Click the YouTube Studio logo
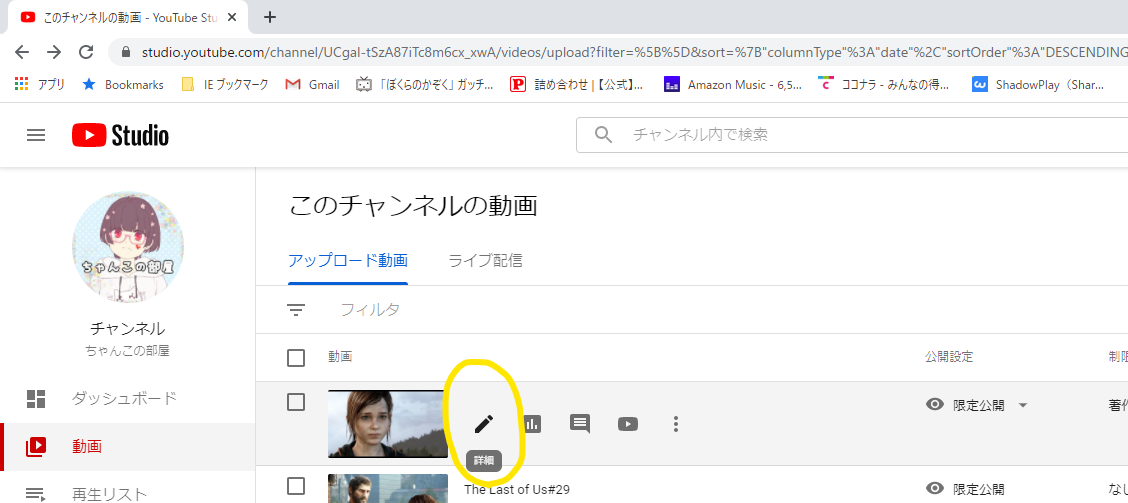The height and width of the screenshot is (503, 1128). [120, 135]
